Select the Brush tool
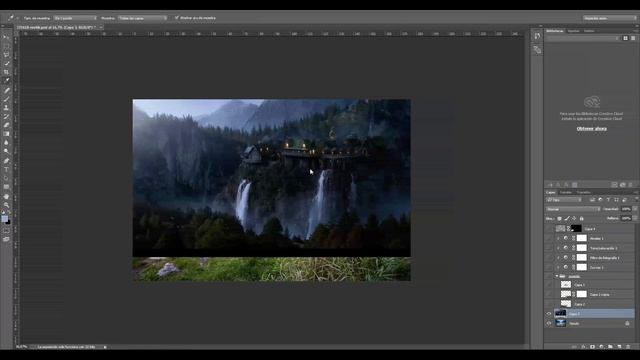This screenshot has height=360, width=640. [6, 99]
